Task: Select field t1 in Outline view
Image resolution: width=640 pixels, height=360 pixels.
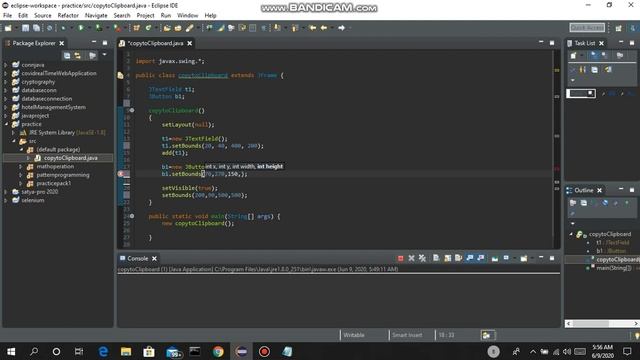Action: pos(612,242)
